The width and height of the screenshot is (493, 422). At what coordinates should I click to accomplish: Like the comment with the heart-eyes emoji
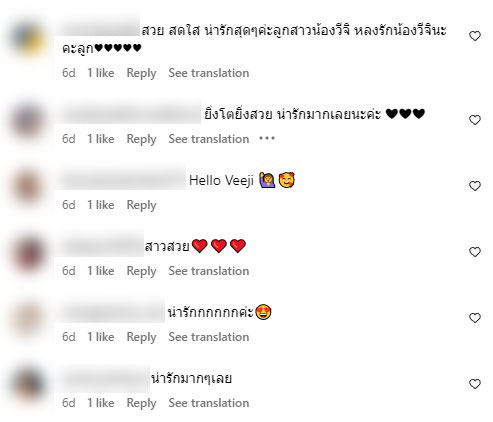[x=475, y=318]
